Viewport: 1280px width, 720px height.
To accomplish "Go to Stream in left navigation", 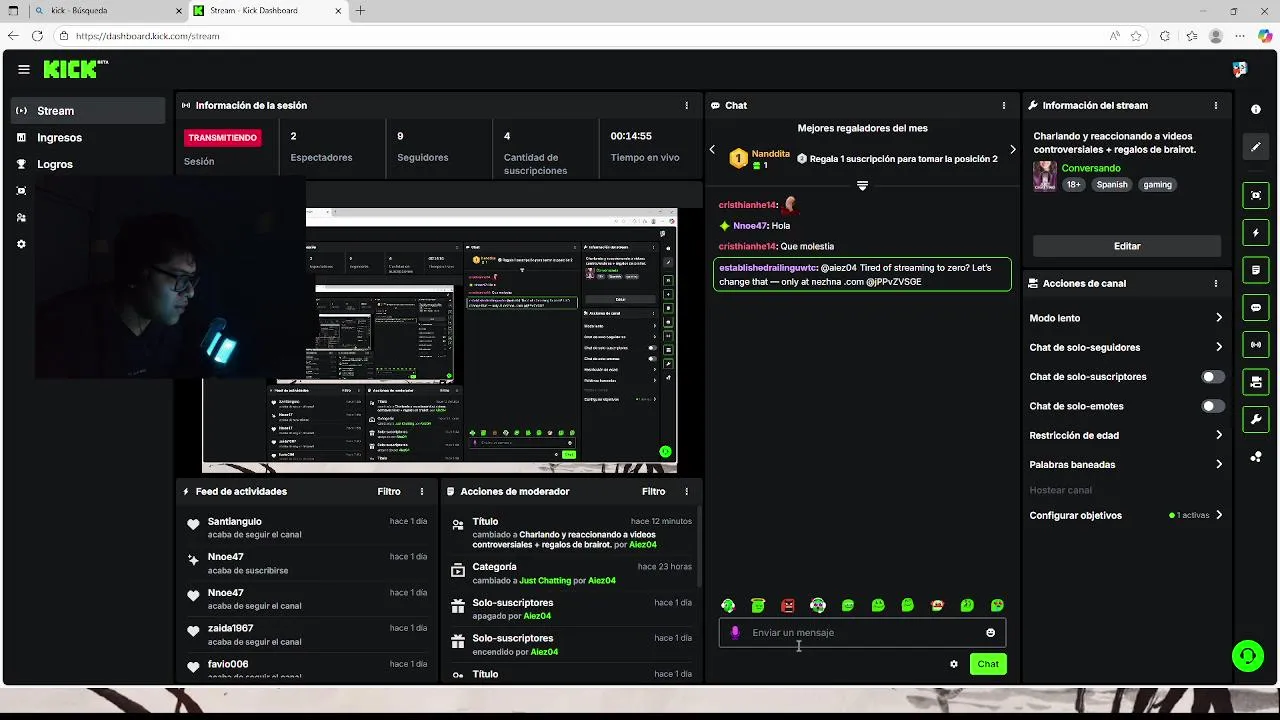I will (x=88, y=111).
